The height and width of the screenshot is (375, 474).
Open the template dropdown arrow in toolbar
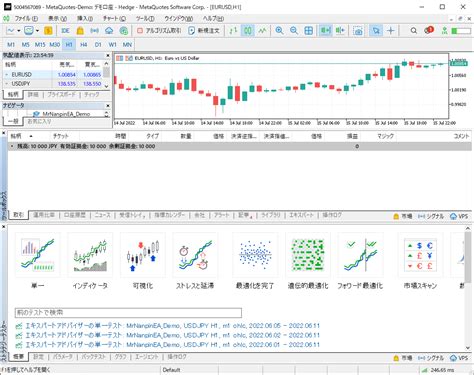[37, 31]
